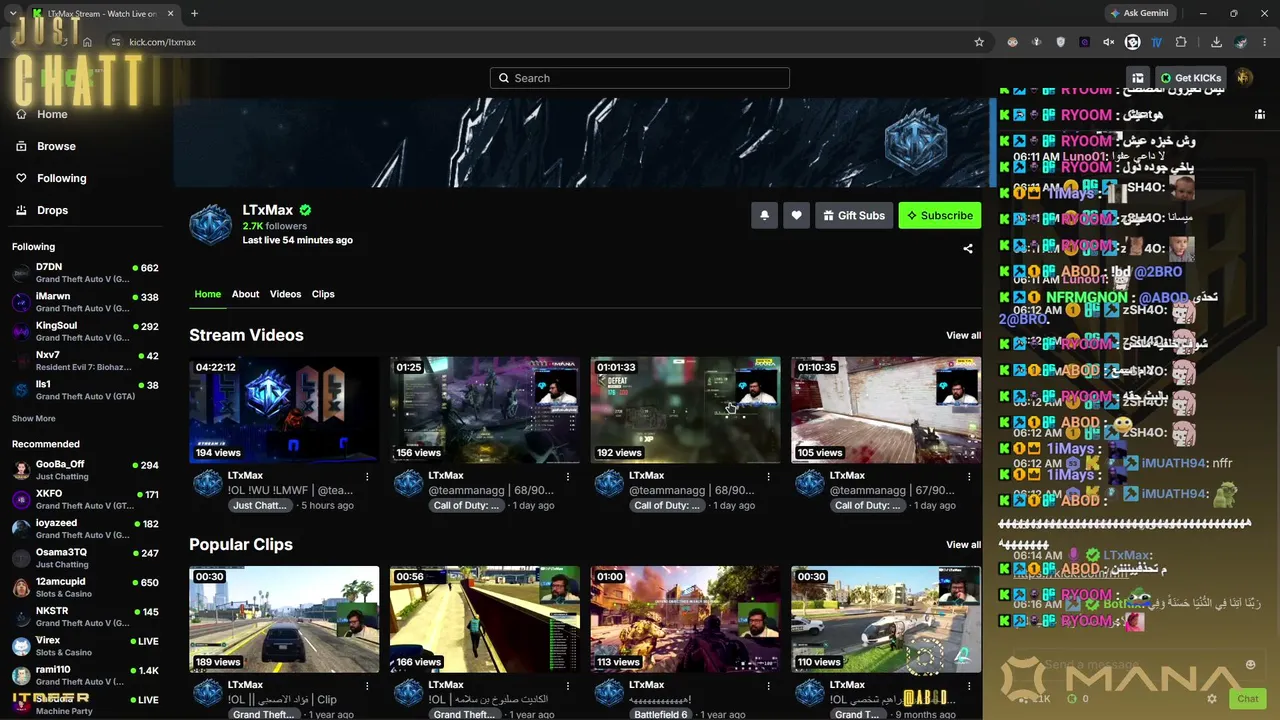Send message with the green Chat button
Image resolution: width=1280 pixels, height=720 pixels.
pos(1247,699)
